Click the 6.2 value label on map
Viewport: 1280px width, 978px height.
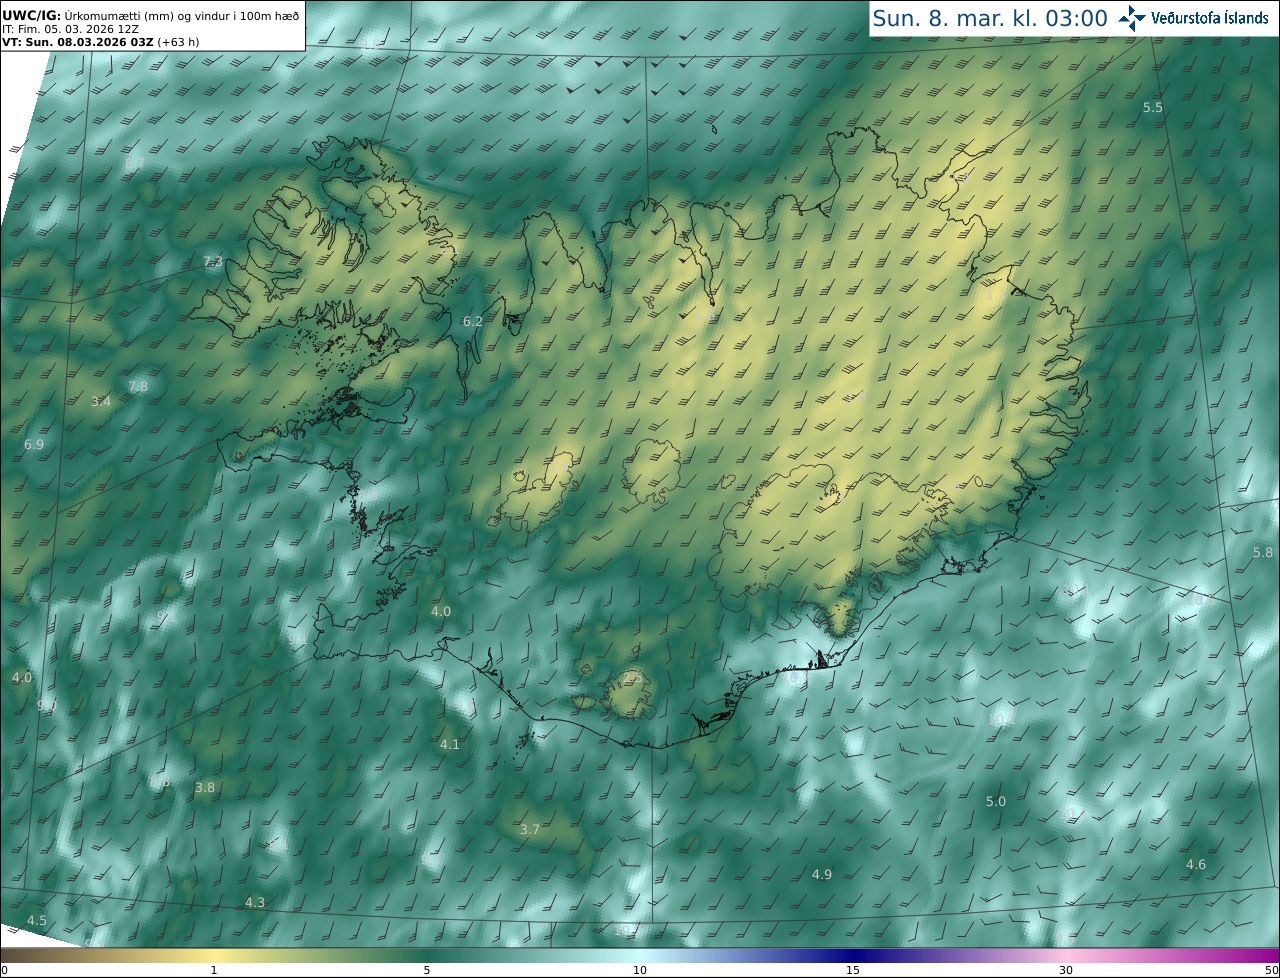pyautogui.click(x=473, y=321)
